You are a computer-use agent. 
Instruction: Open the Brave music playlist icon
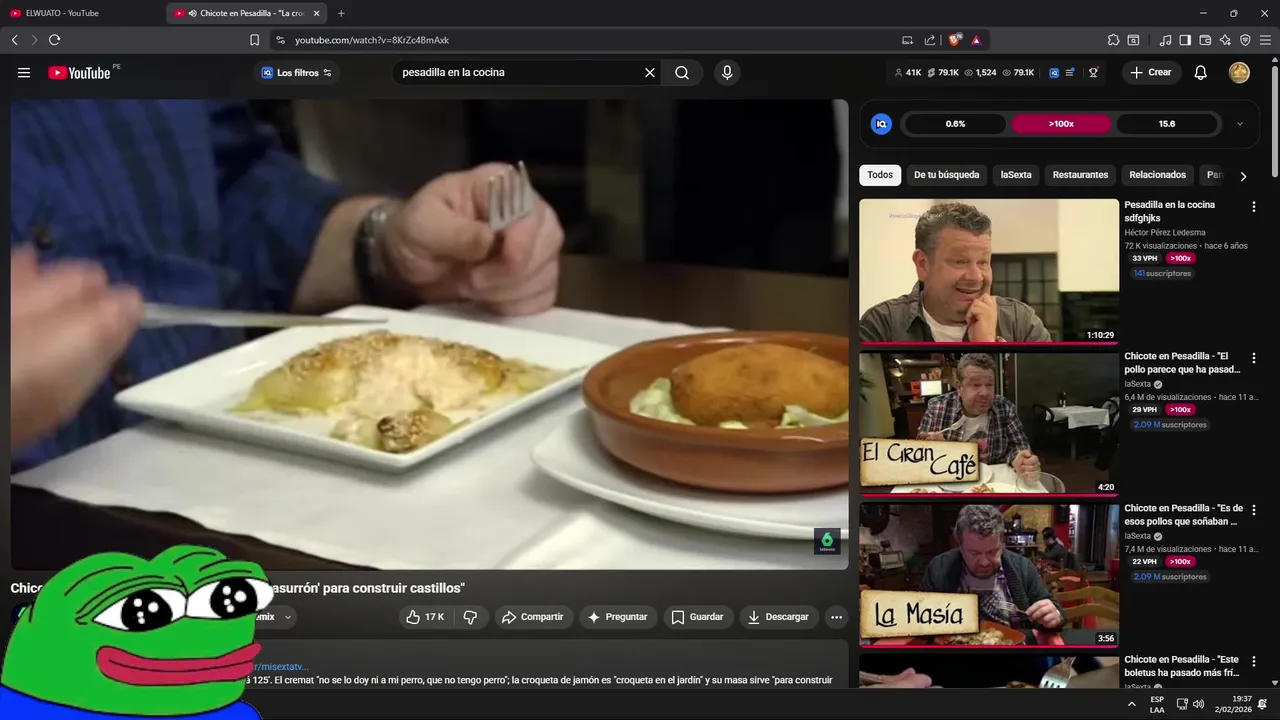pos(1165,40)
